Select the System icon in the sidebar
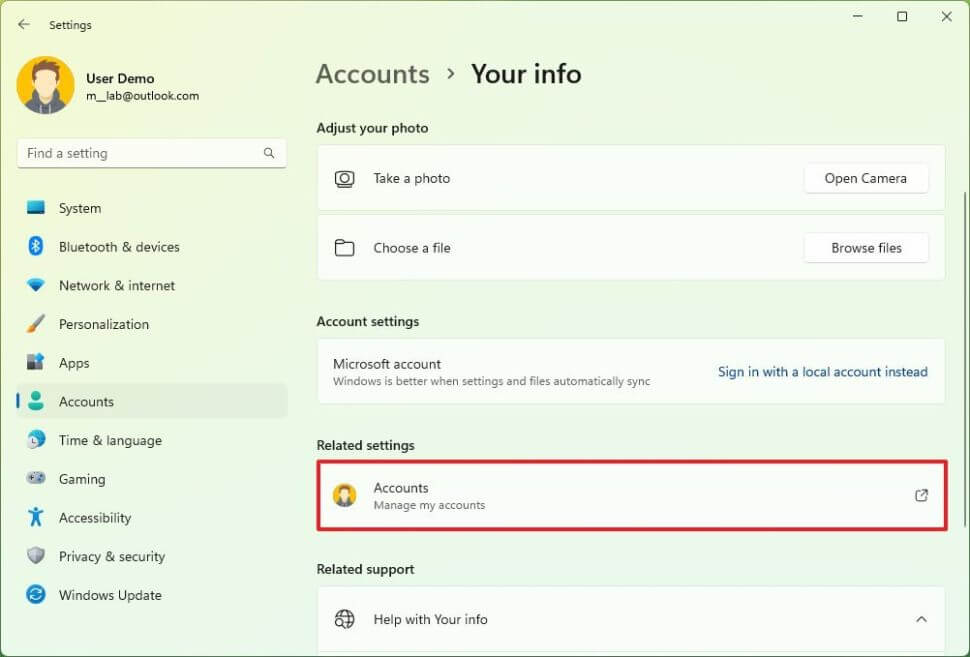970x657 pixels. coord(36,208)
